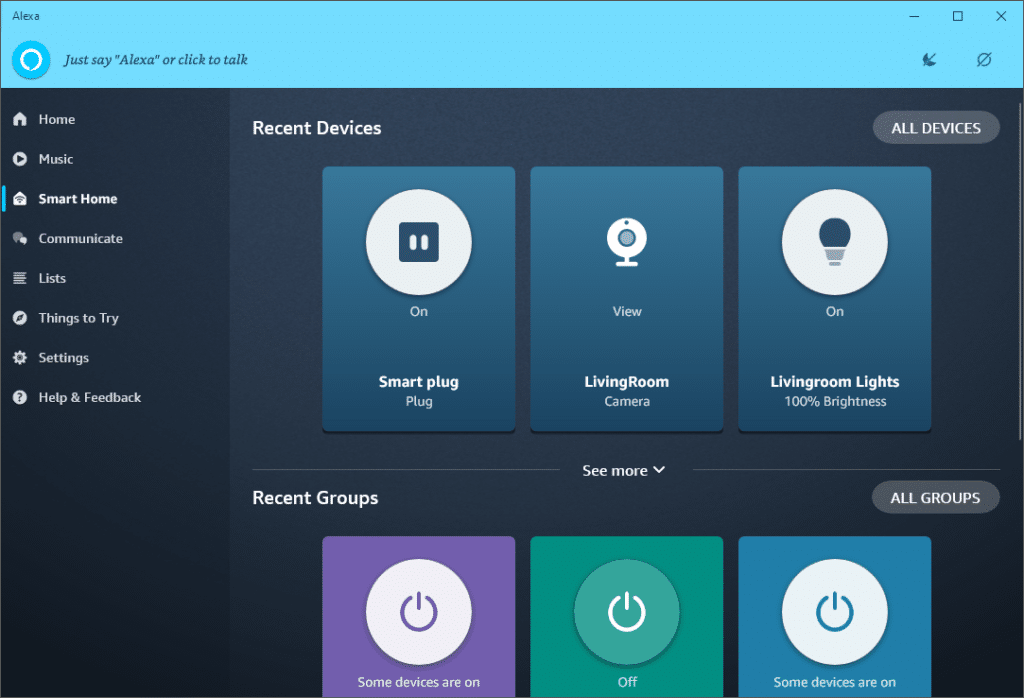The image size is (1024, 698).
Task: Toggle the purple group power button
Action: click(419, 612)
